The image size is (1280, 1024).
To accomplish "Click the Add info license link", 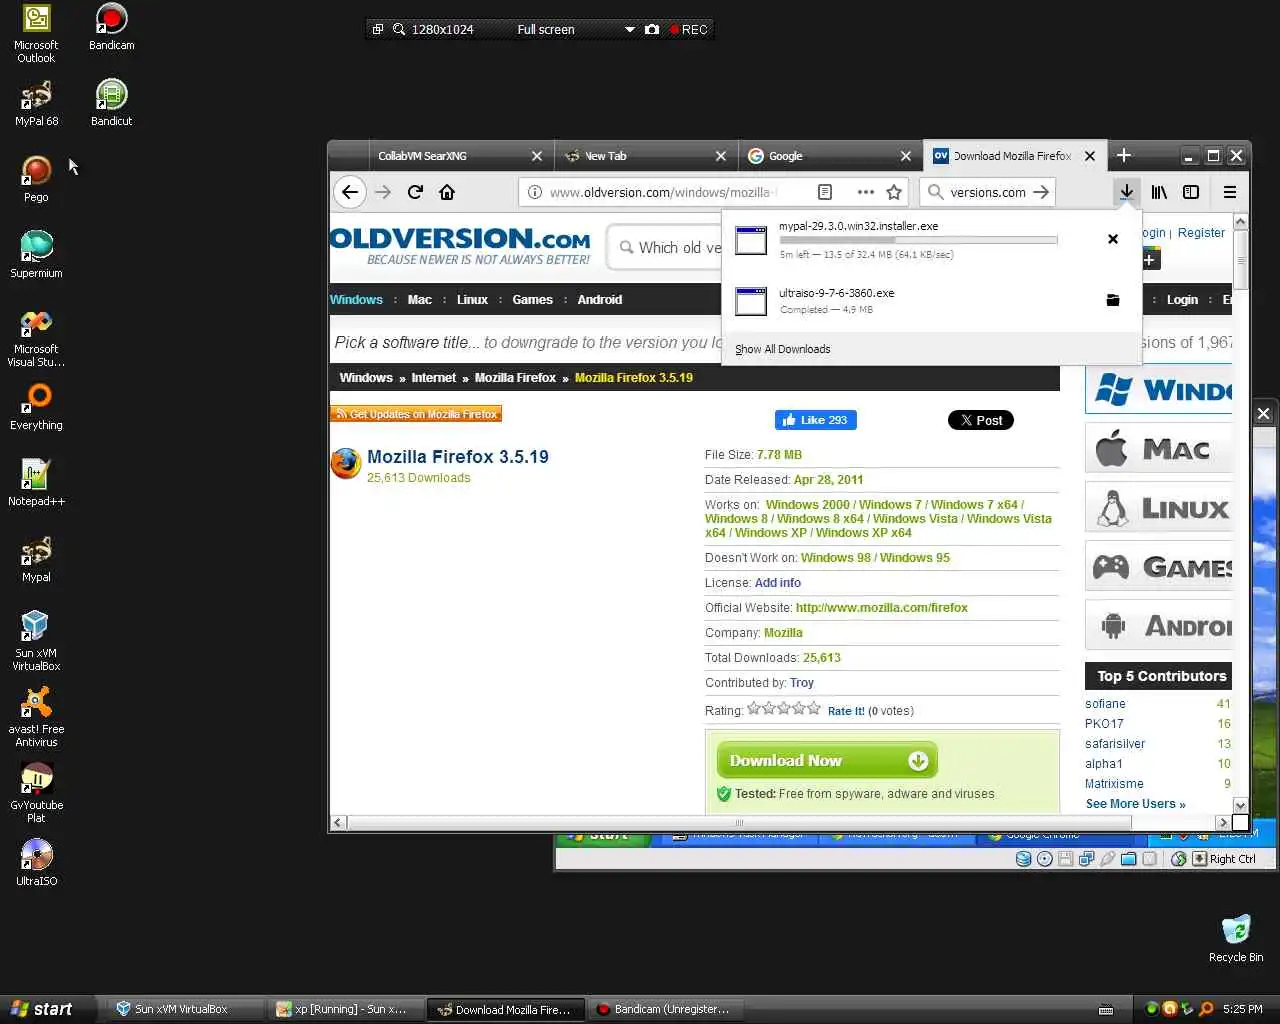I will click(777, 583).
